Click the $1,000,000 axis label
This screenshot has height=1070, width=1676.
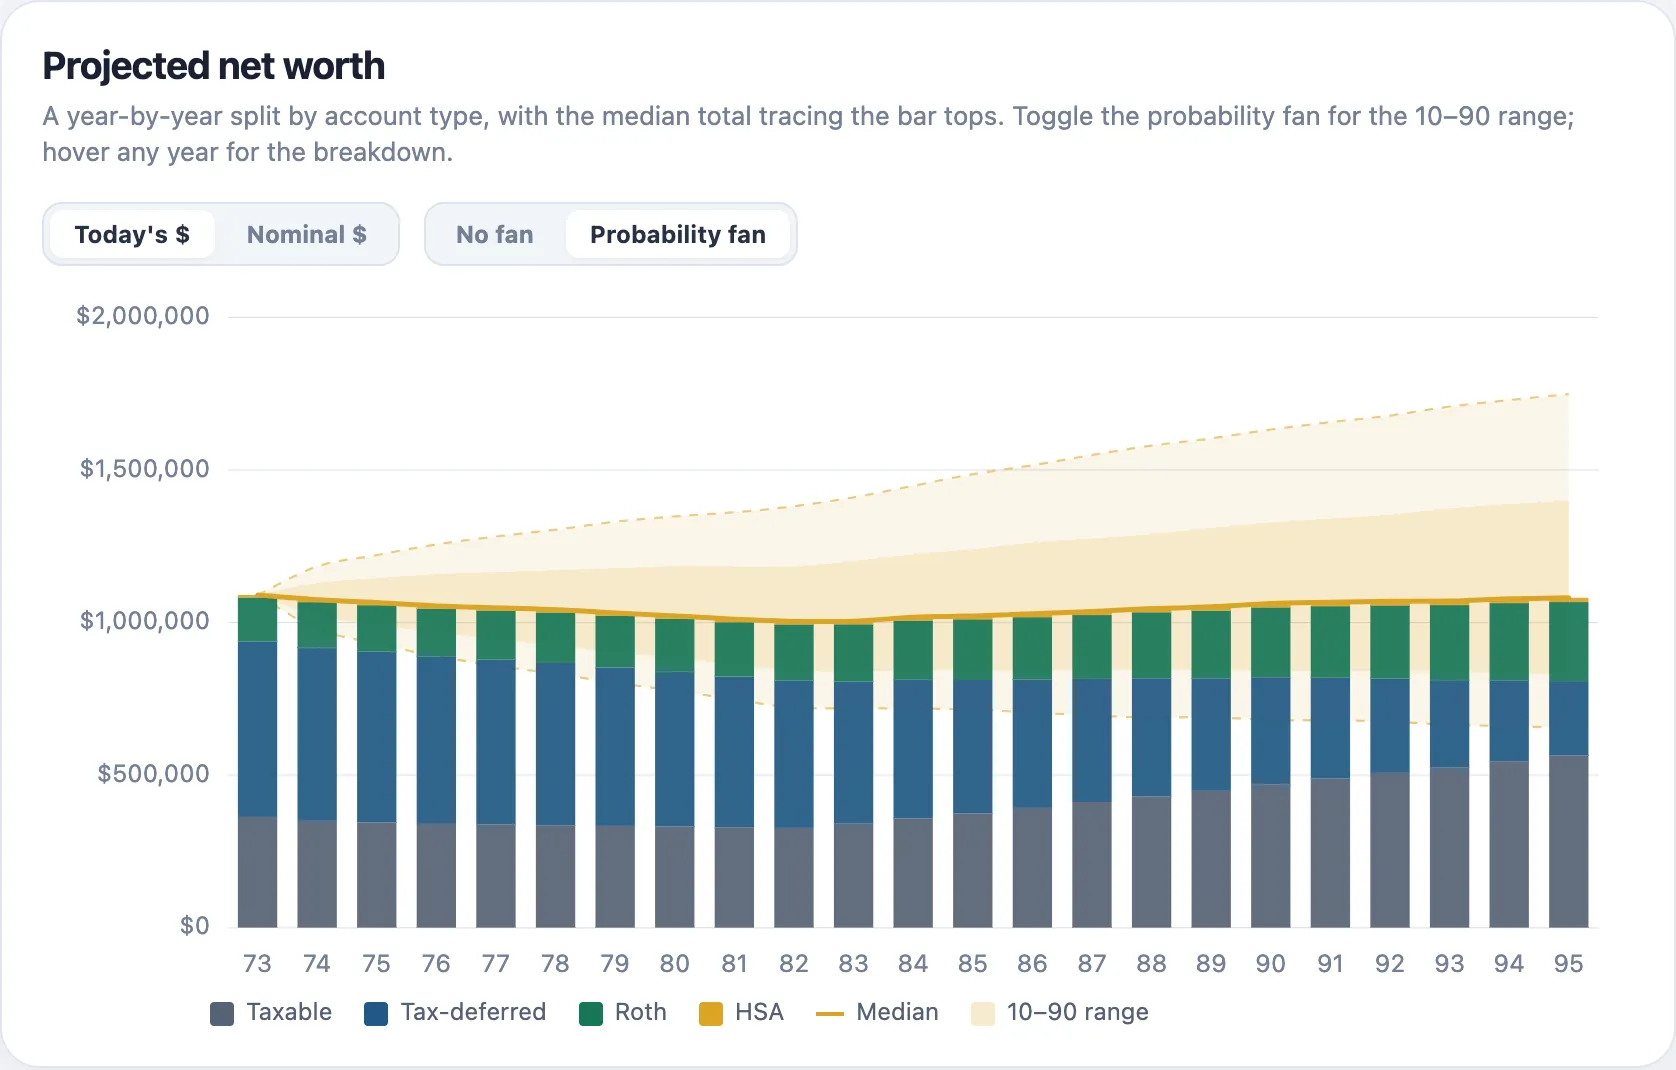(x=145, y=621)
